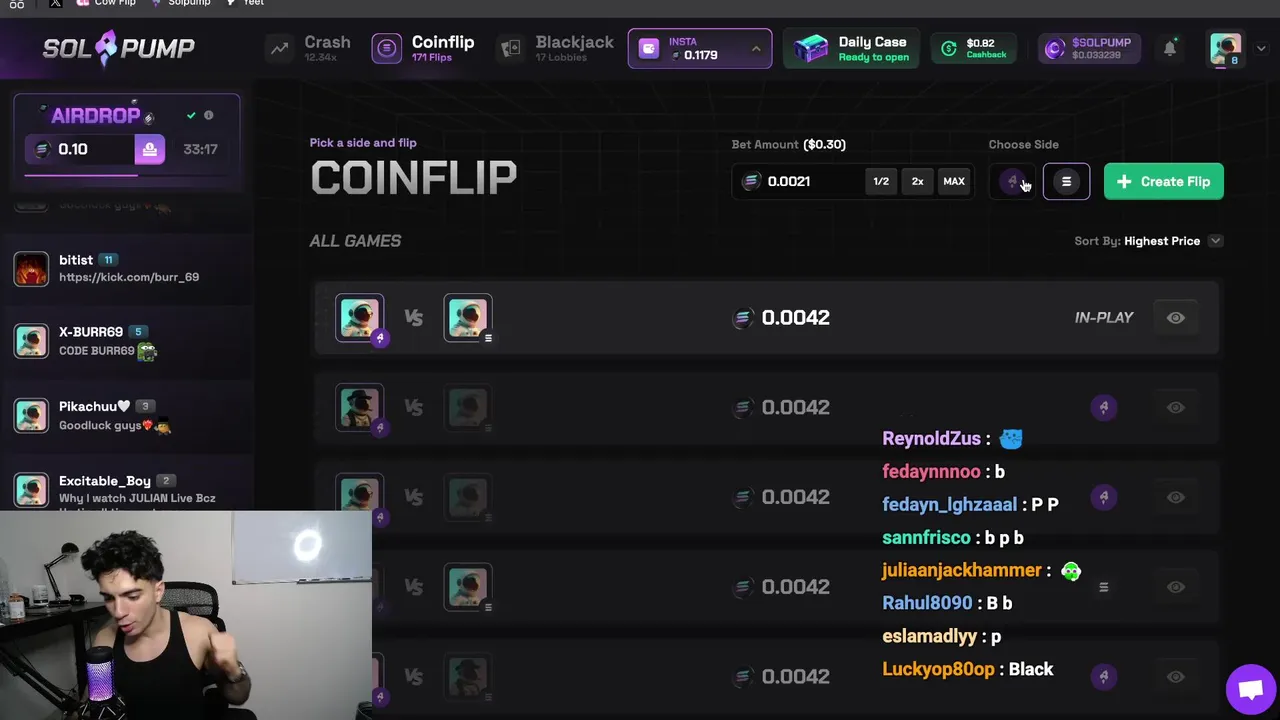This screenshot has width=1280, height=720.
Task: Open the notifications bell icon
Action: (1169, 48)
